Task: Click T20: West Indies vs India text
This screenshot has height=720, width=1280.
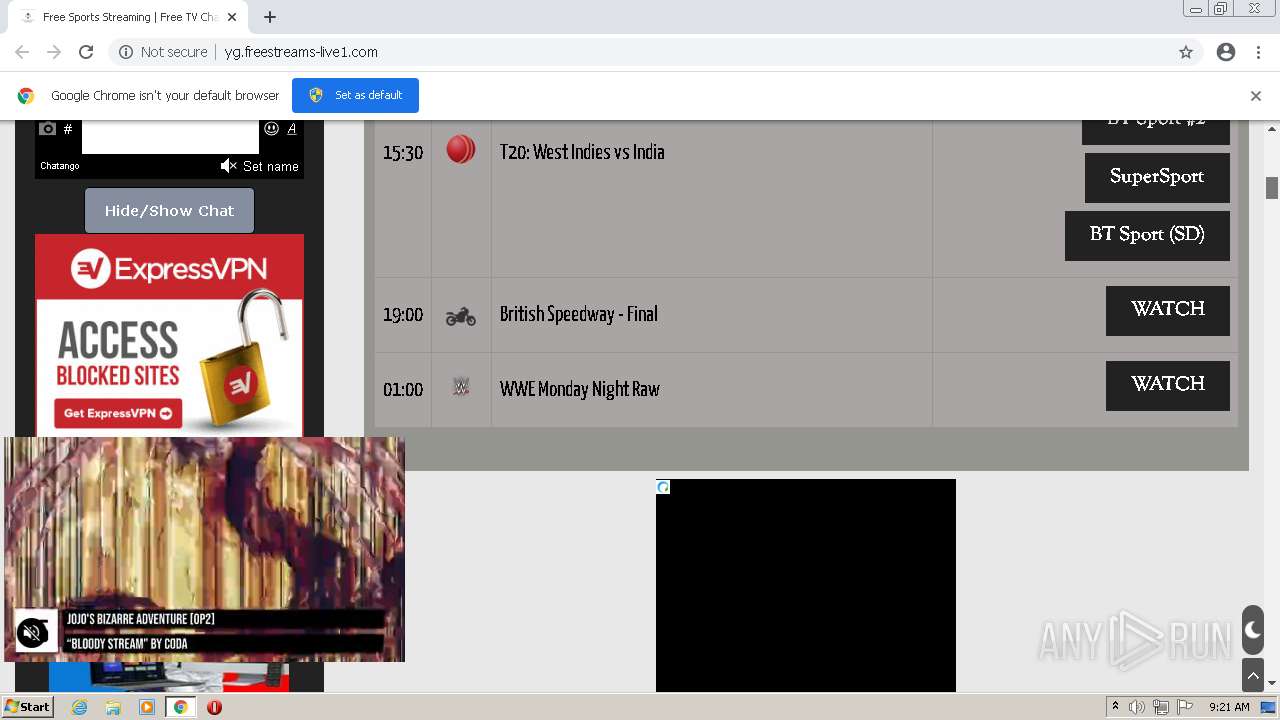Action: 582,152
